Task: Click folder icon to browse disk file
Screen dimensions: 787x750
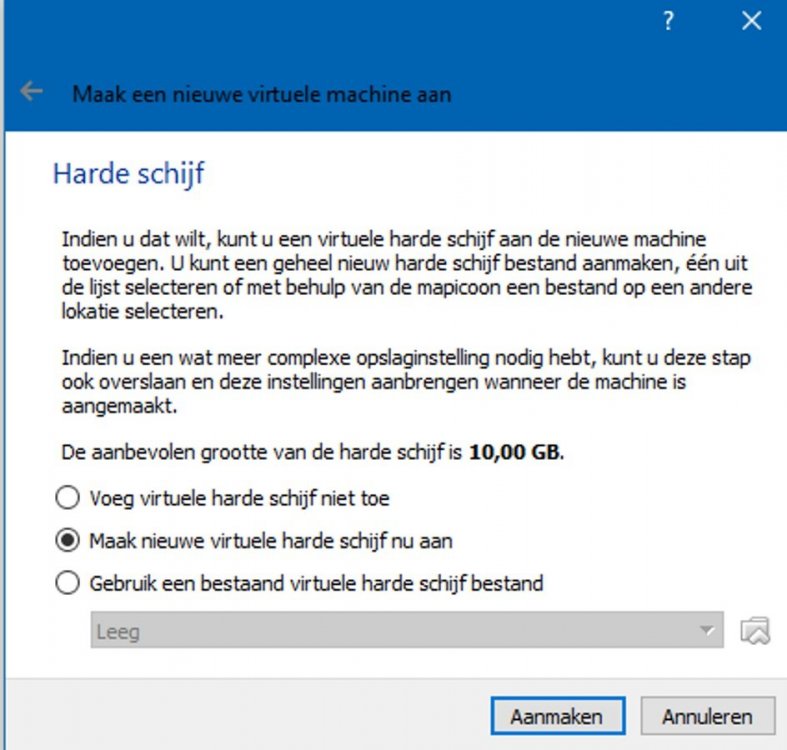Action: coord(755,631)
